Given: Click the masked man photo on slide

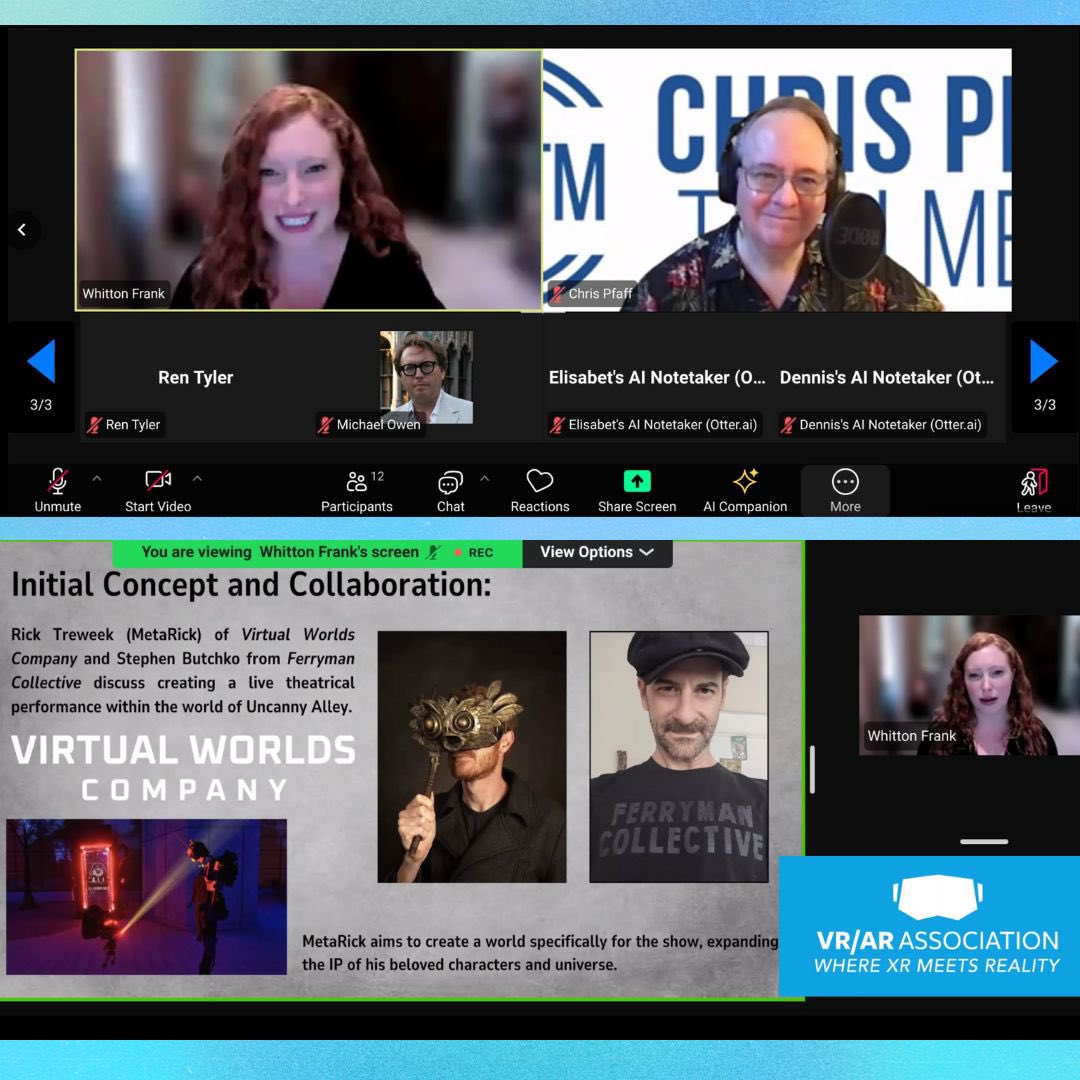Looking at the screenshot, I should tap(472, 757).
